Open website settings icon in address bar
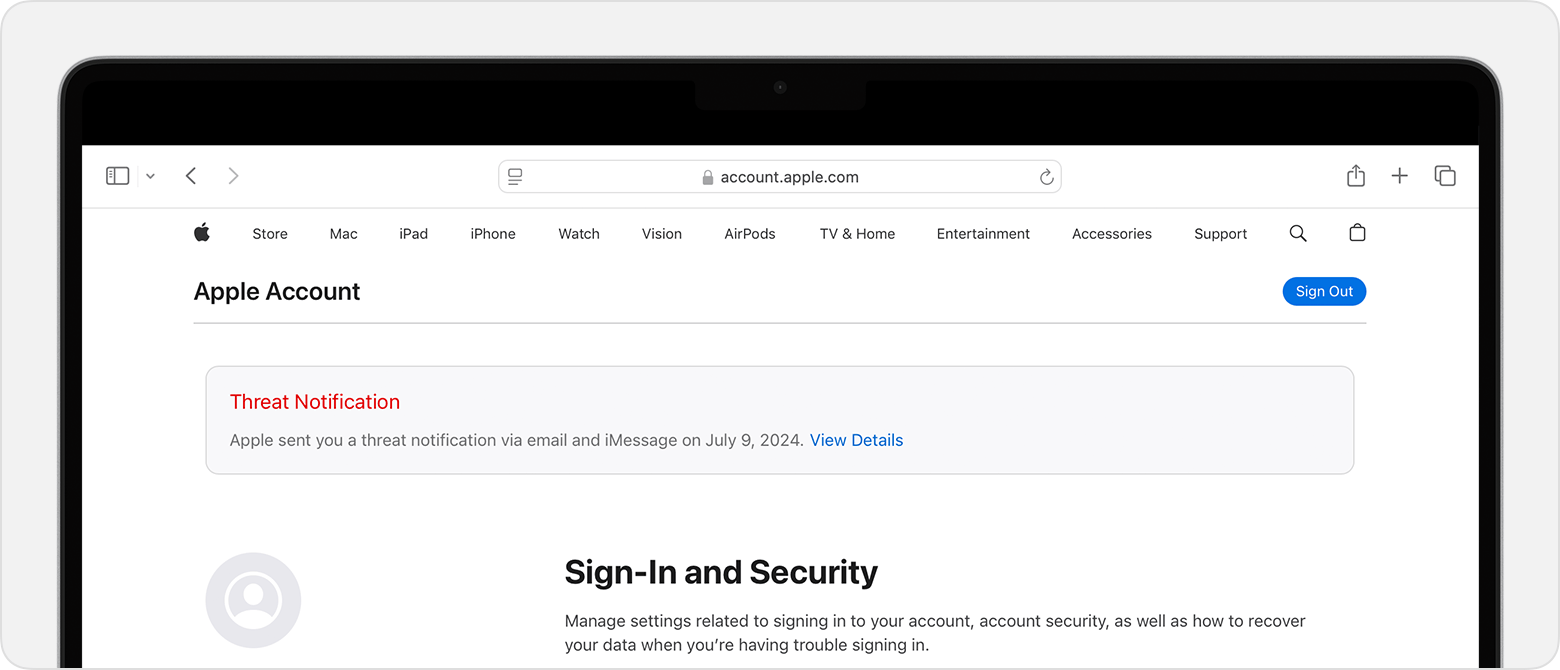This screenshot has height=670, width=1560. point(515,176)
